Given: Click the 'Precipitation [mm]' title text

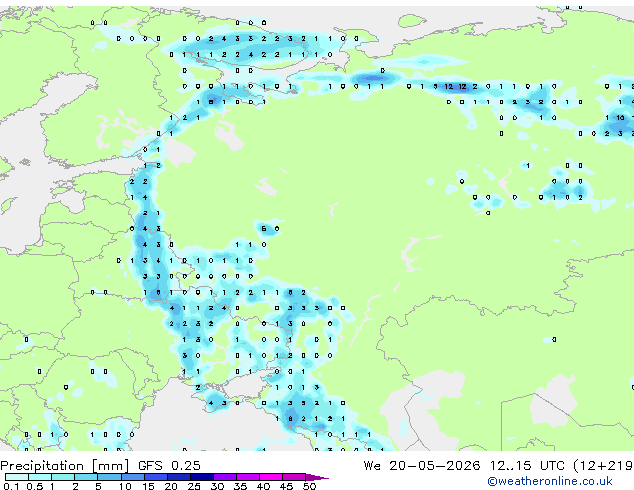Looking at the screenshot, I should coord(65,466).
